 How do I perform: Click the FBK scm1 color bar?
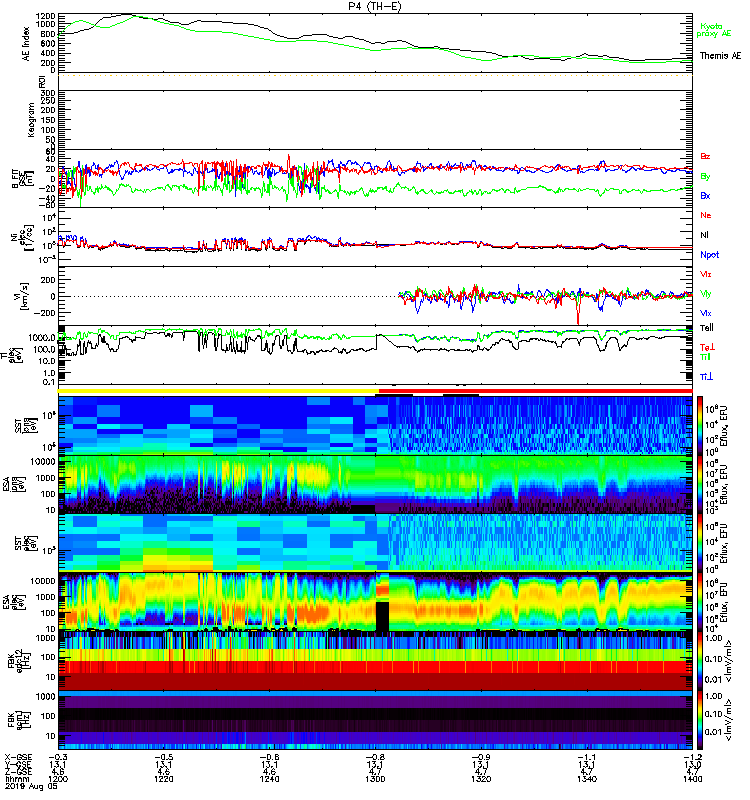point(699,720)
